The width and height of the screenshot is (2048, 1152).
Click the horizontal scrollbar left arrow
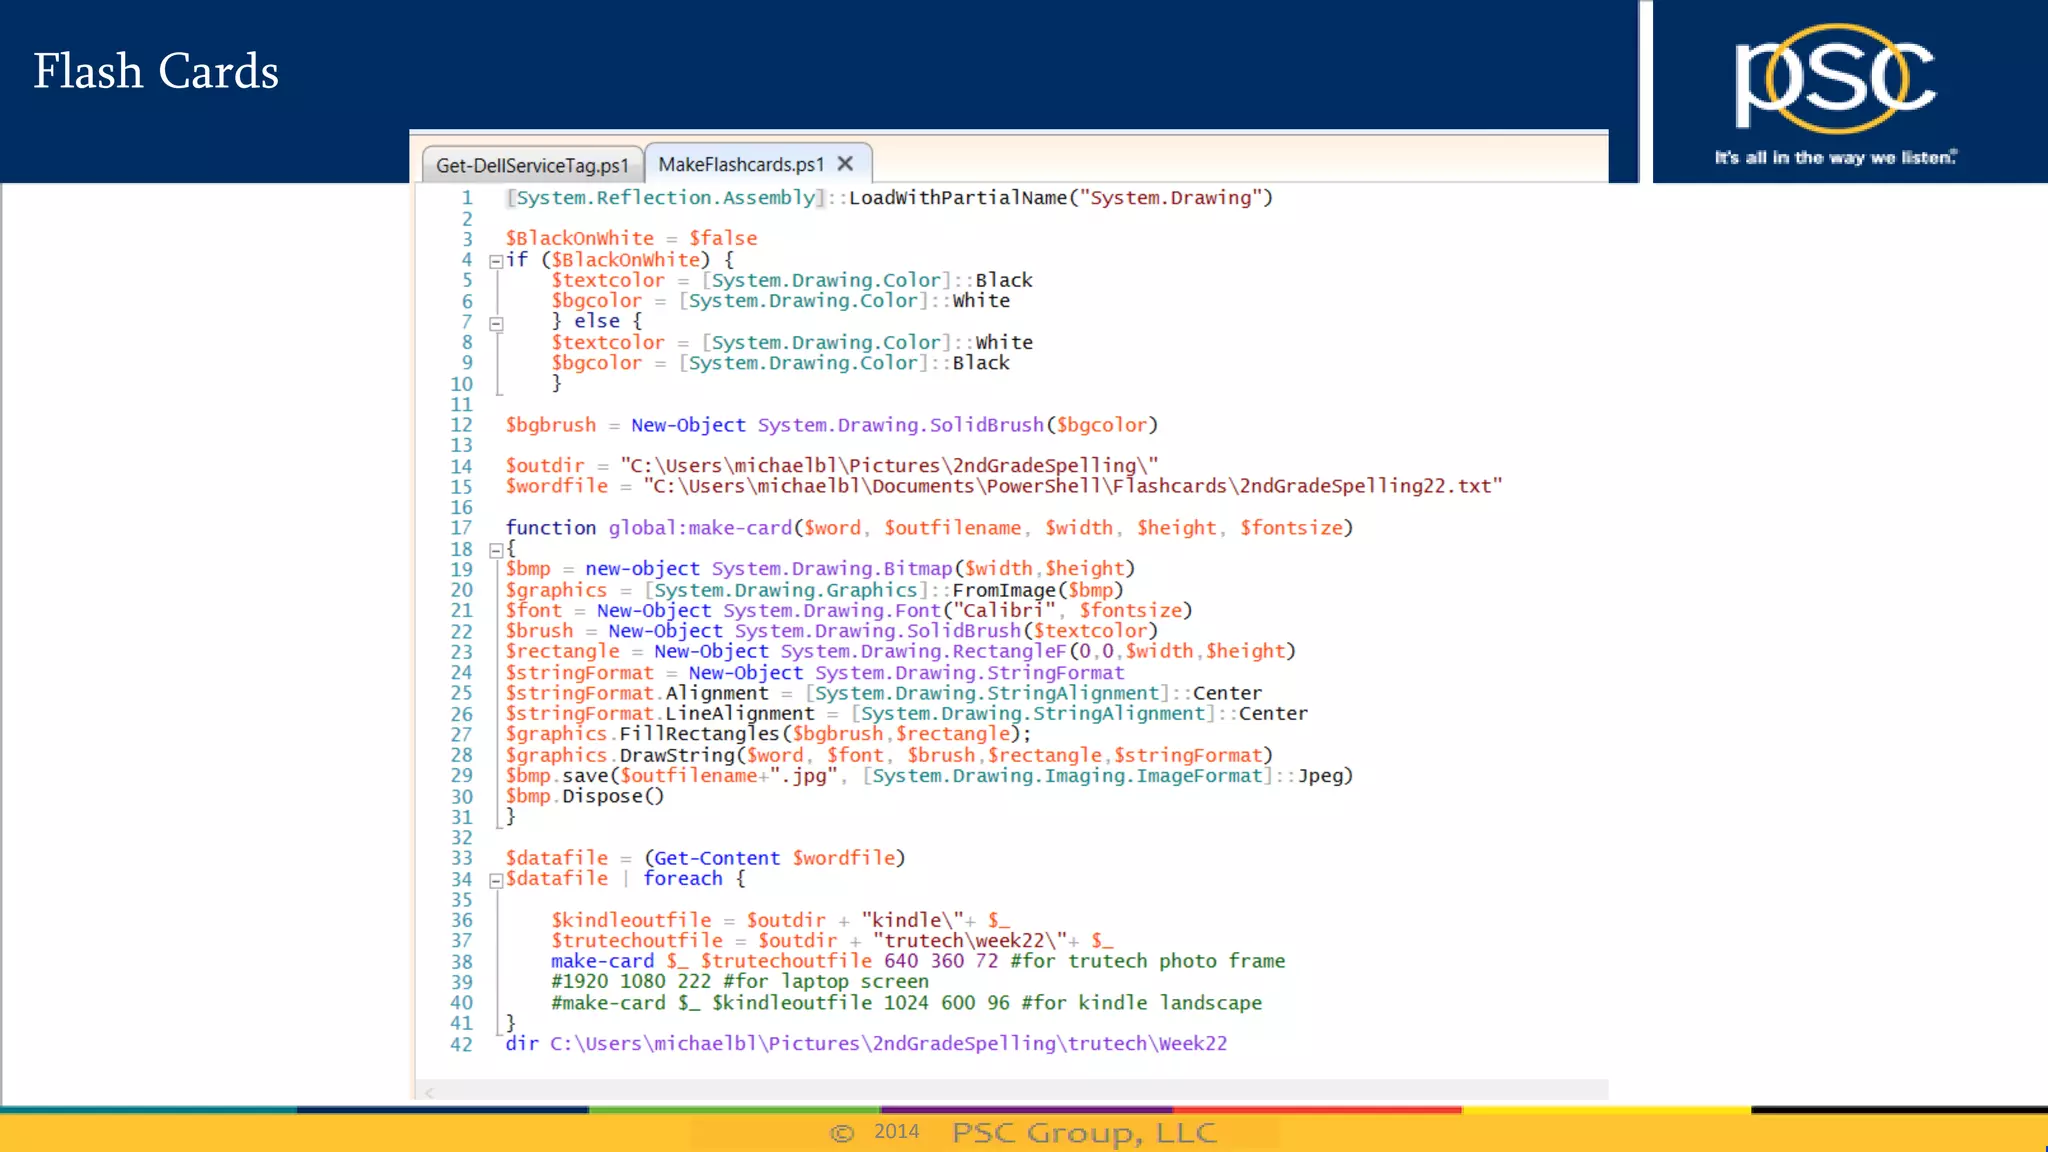pos(429,1093)
